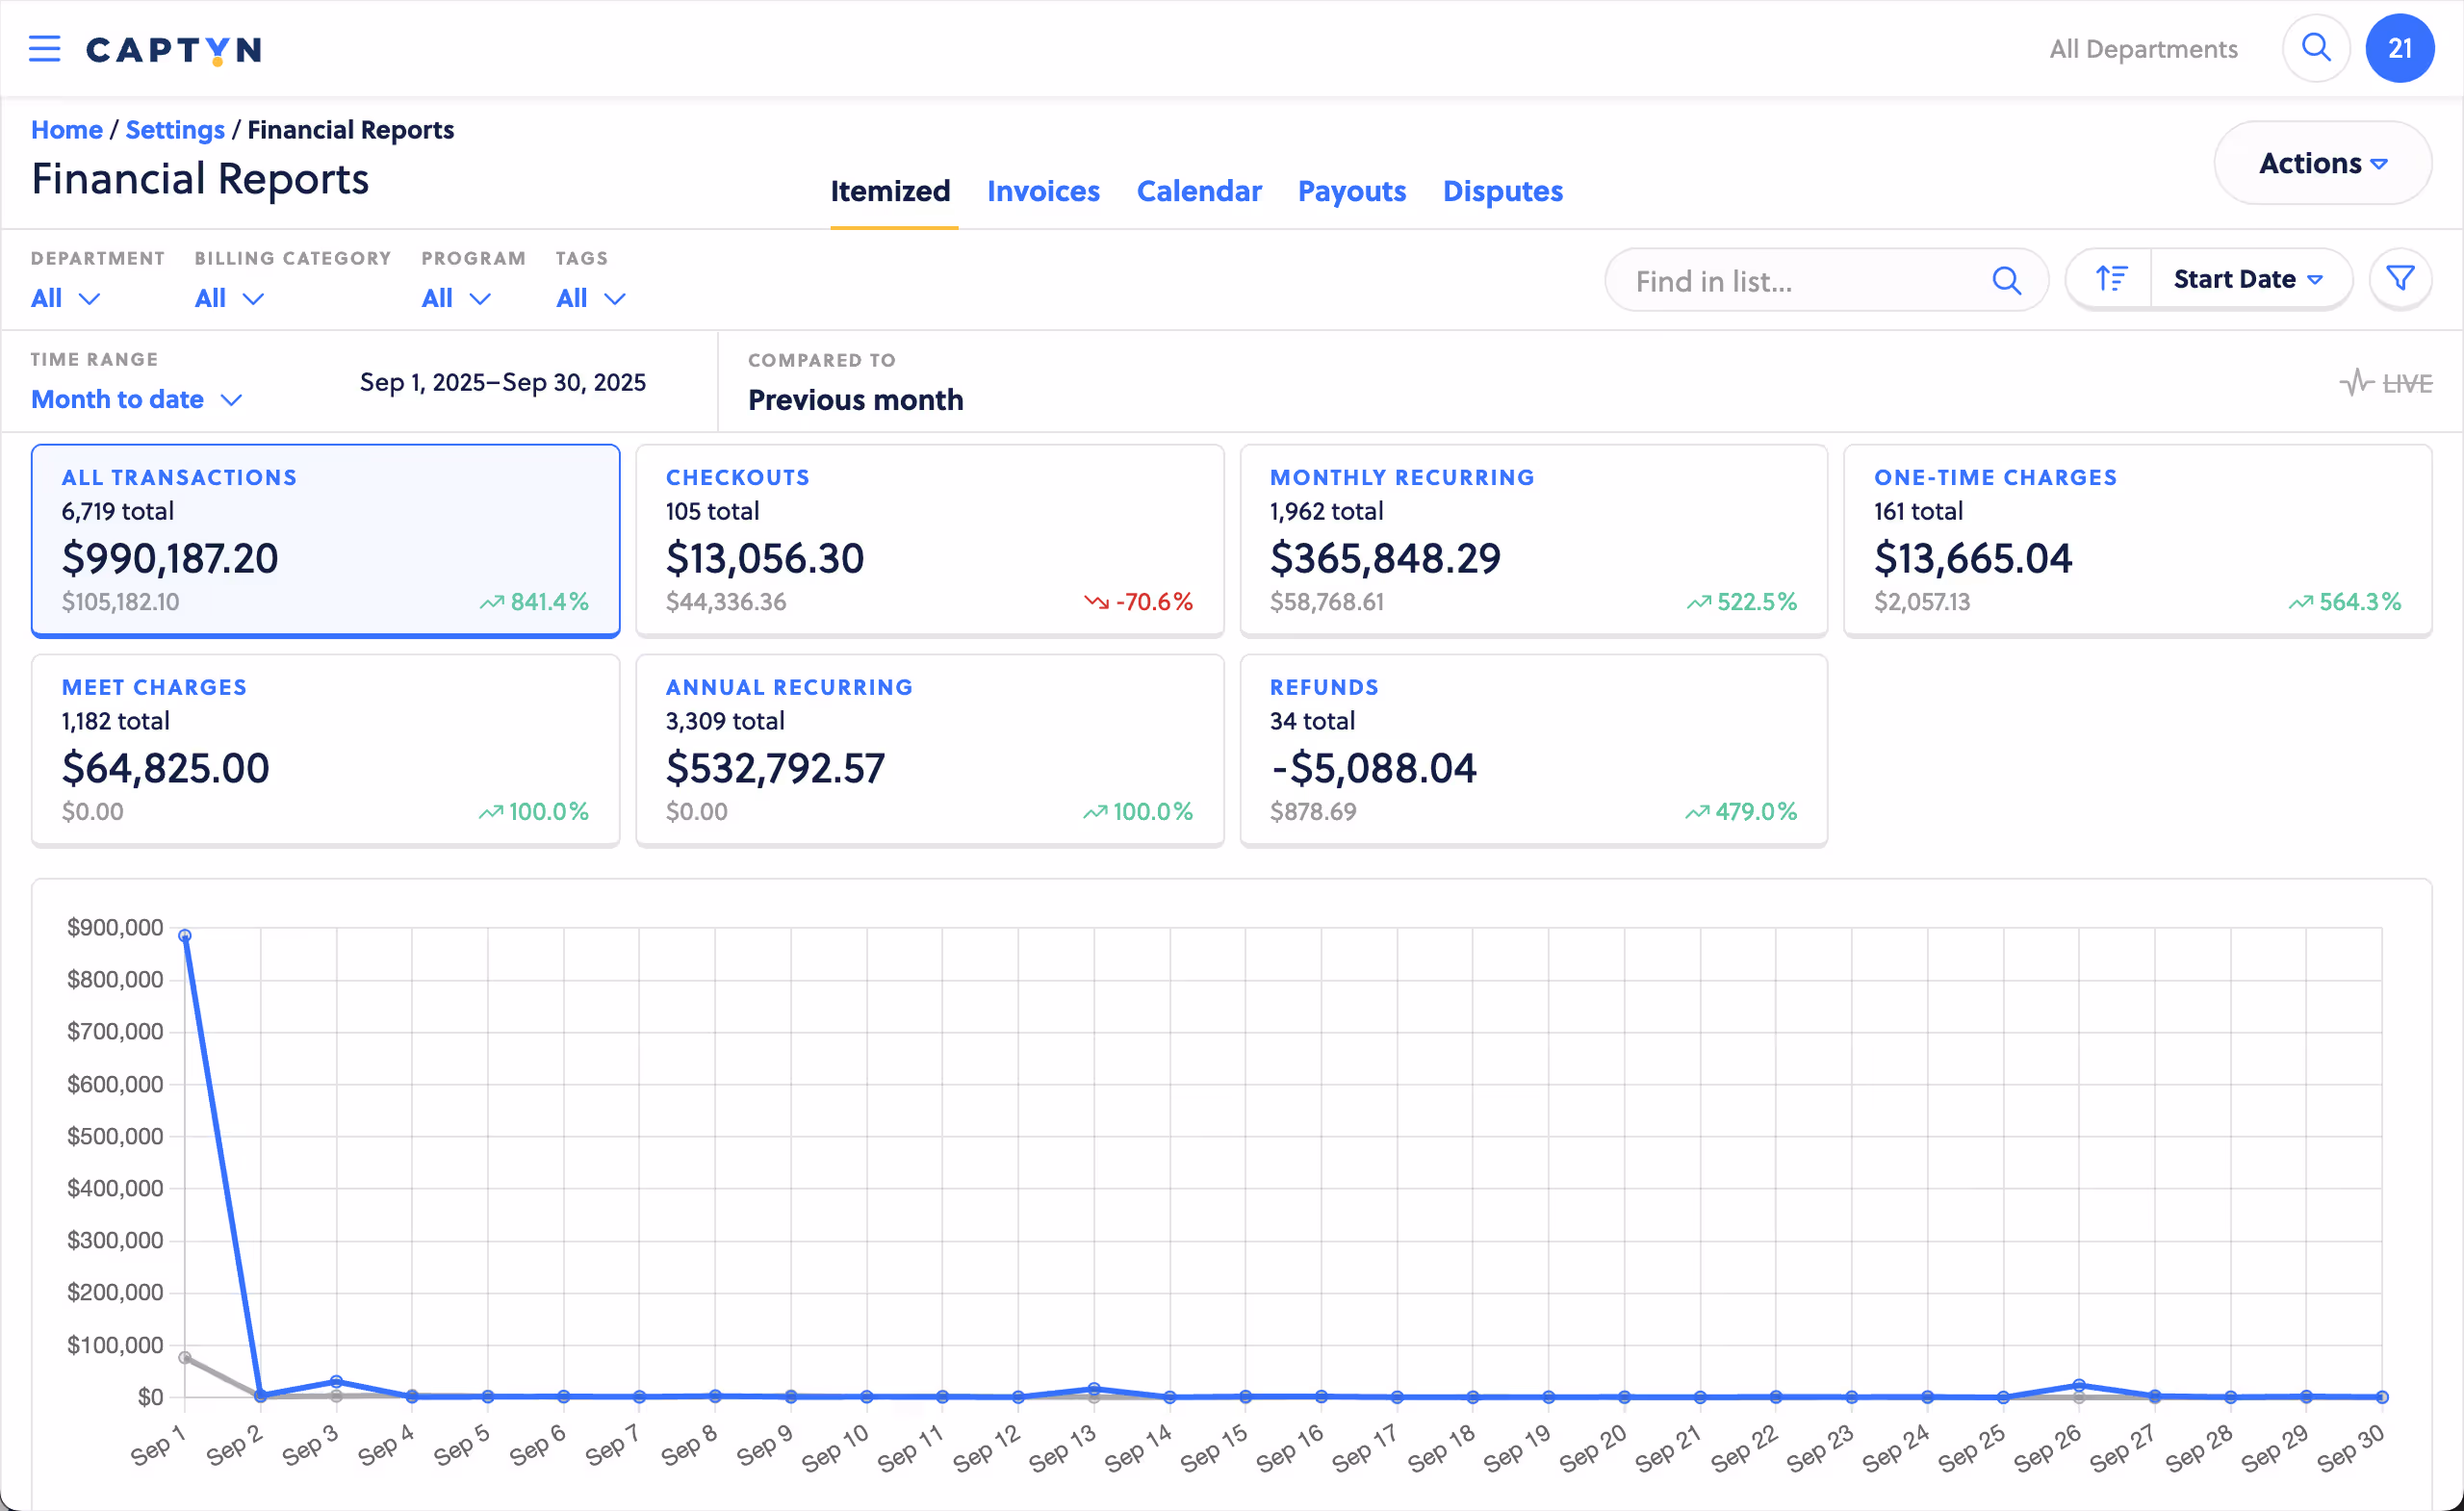The width and height of the screenshot is (2464, 1511).
Task: Click the global search magnifier icon
Action: tap(2315, 48)
